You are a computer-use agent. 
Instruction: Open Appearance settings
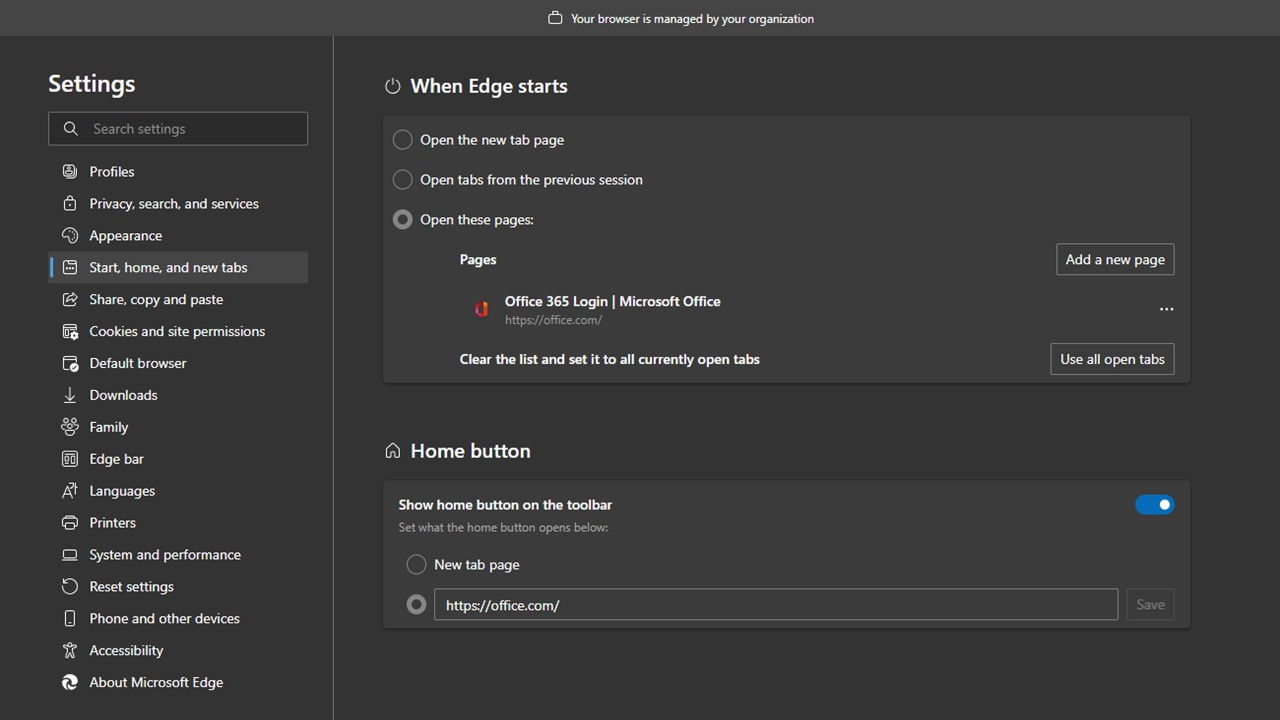tap(178, 236)
